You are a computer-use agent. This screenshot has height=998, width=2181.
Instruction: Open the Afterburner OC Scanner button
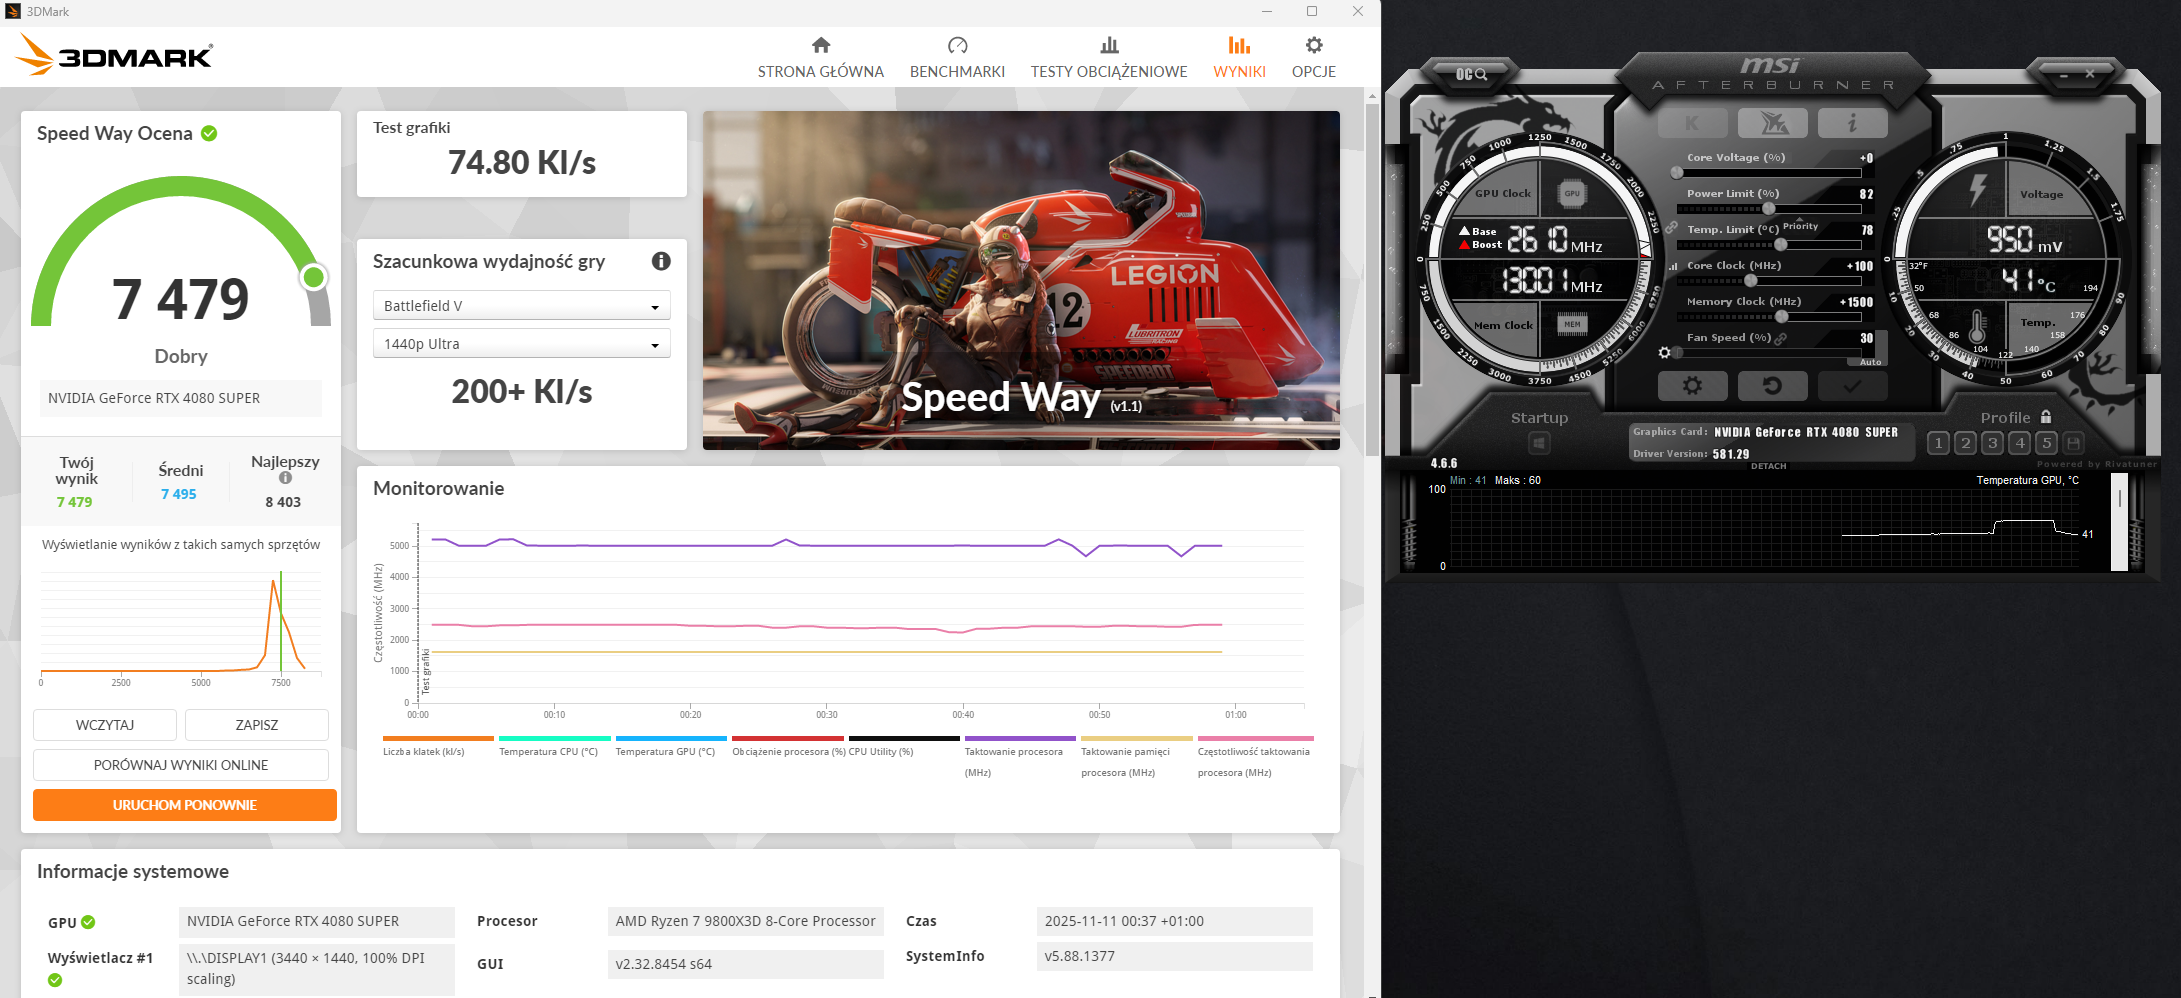pos(1470,74)
